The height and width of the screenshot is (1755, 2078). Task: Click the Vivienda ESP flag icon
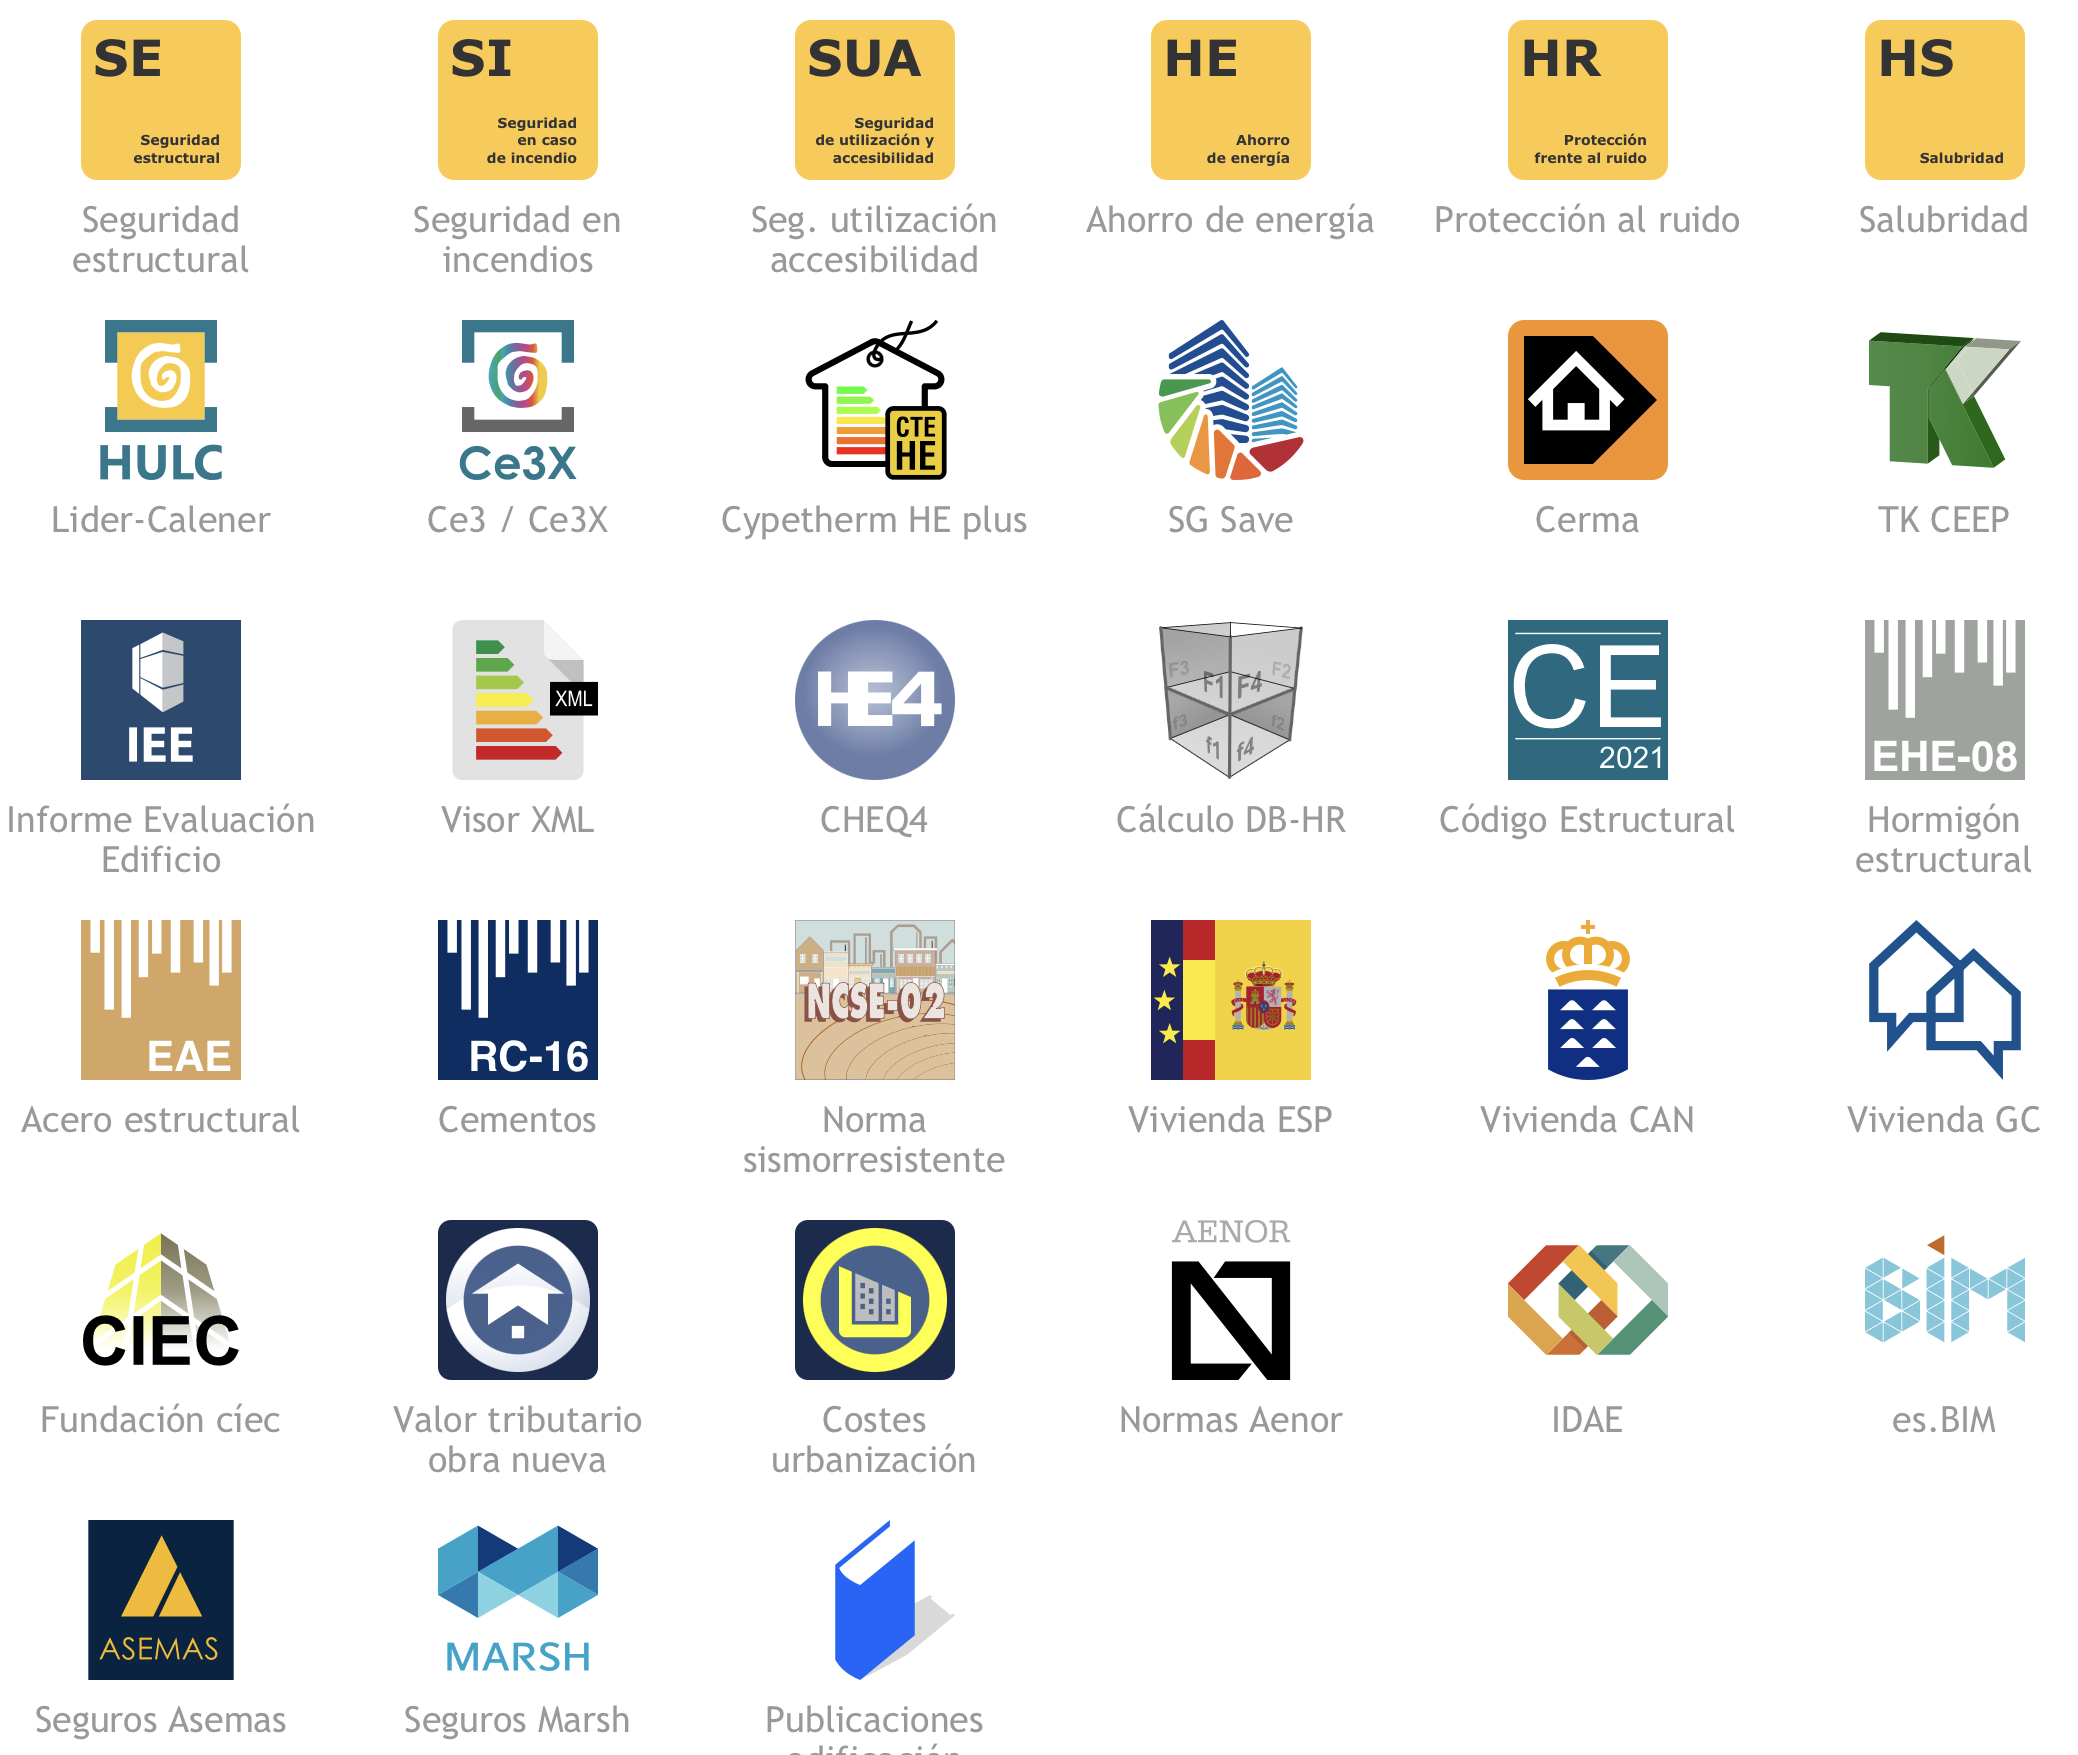(1230, 1000)
